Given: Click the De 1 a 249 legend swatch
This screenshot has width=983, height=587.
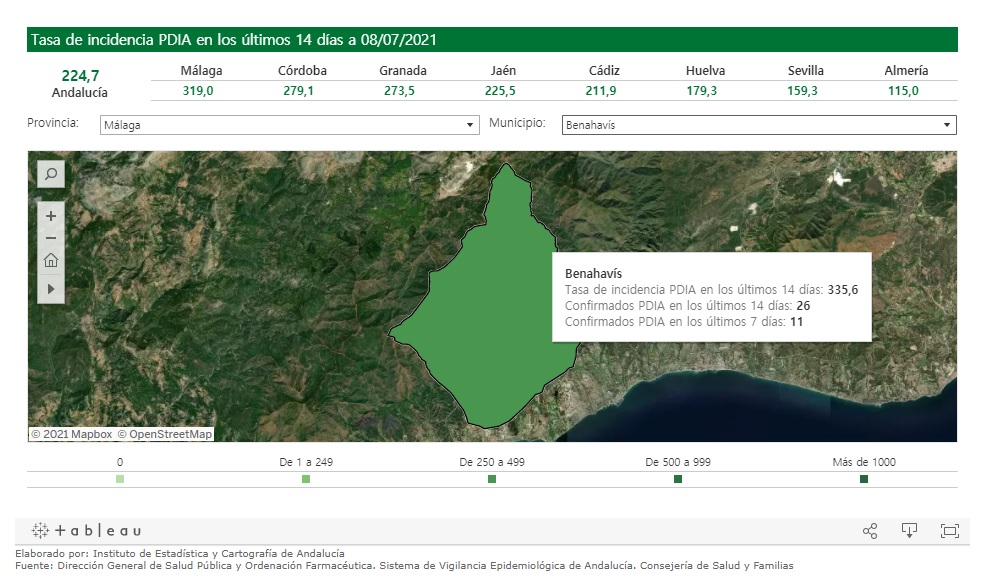Looking at the screenshot, I should pos(306,479).
